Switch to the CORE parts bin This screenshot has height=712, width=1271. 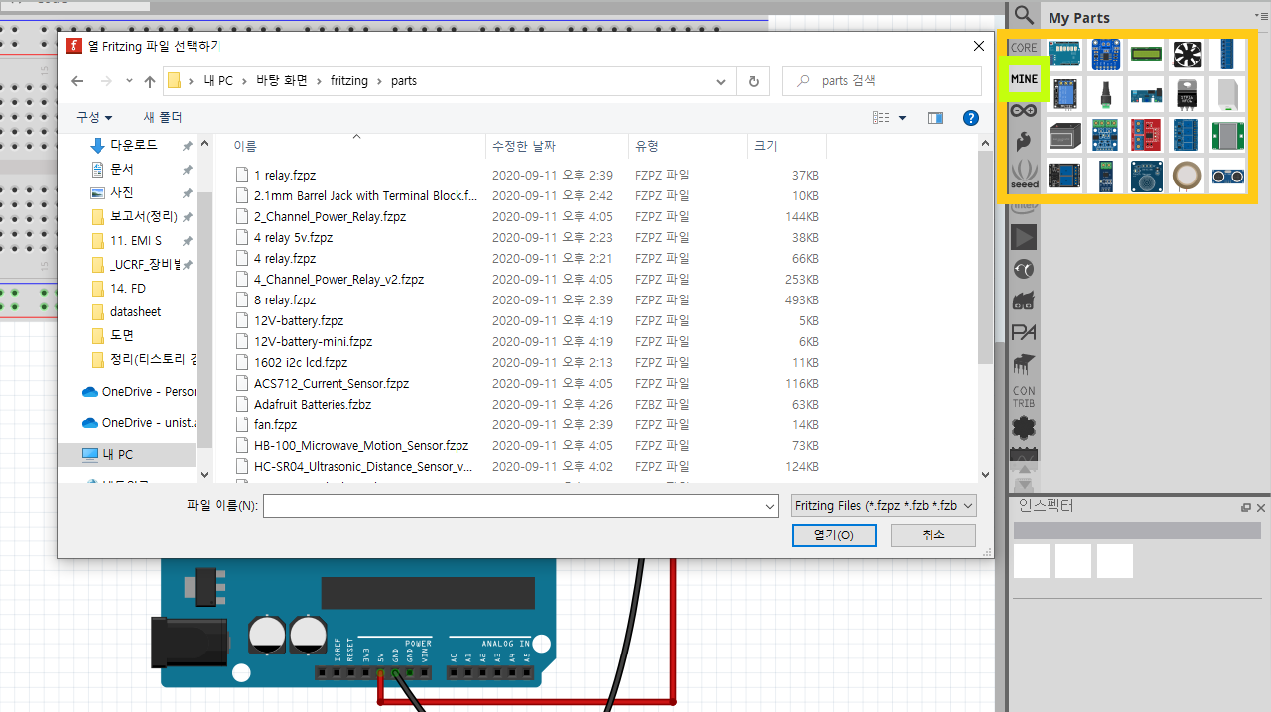pyautogui.click(x=1024, y=47)
